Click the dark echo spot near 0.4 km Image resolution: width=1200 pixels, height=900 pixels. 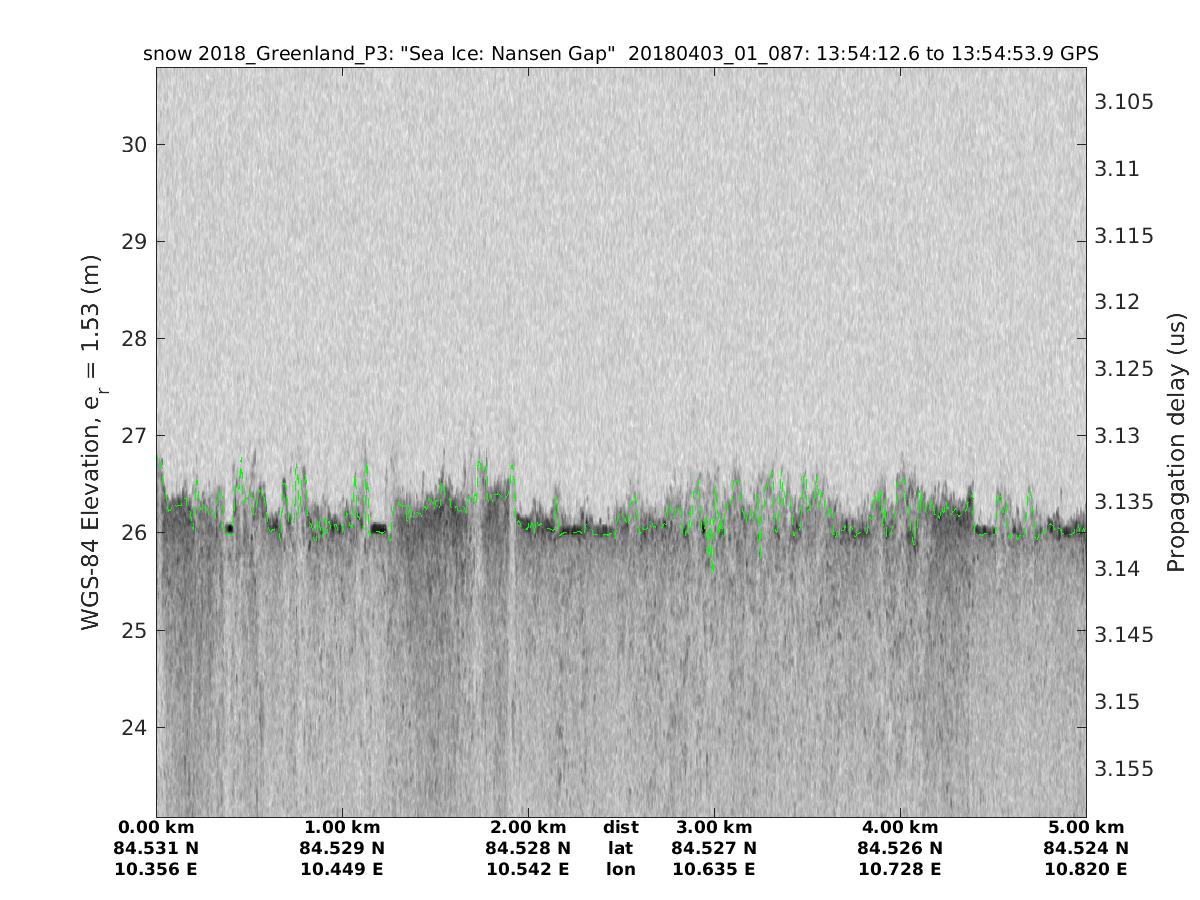(229, 528)
